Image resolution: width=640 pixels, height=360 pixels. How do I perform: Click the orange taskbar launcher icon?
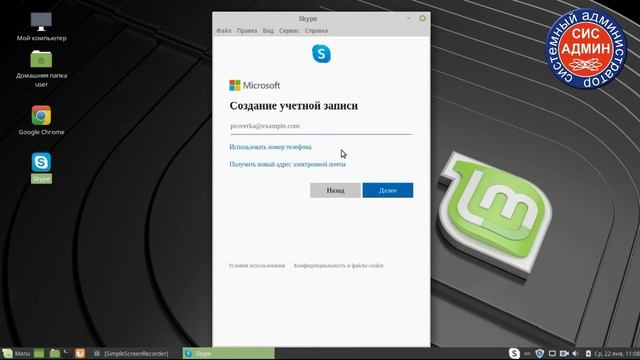(80, 353)
